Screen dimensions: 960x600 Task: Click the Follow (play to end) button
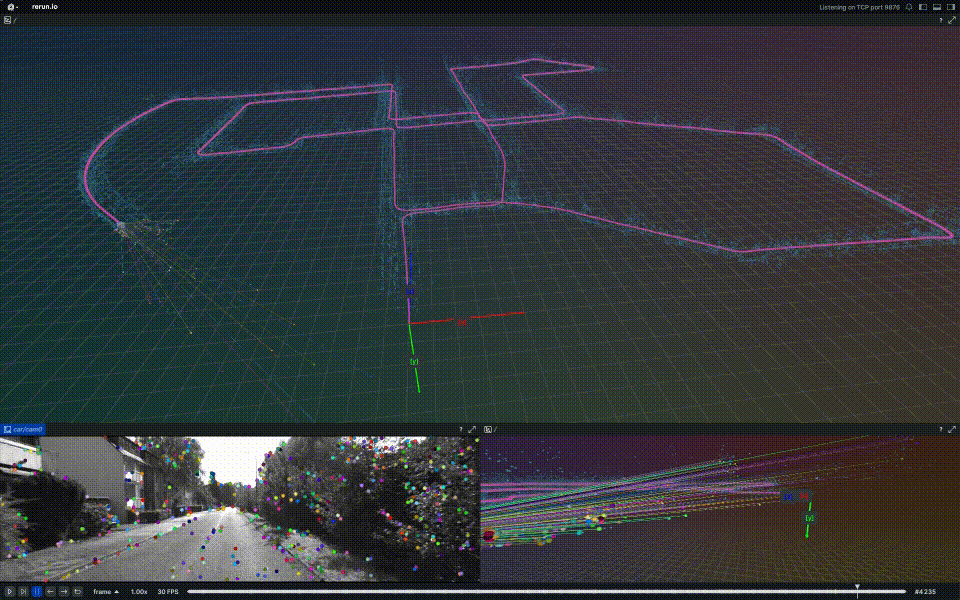tap(23, 591)
